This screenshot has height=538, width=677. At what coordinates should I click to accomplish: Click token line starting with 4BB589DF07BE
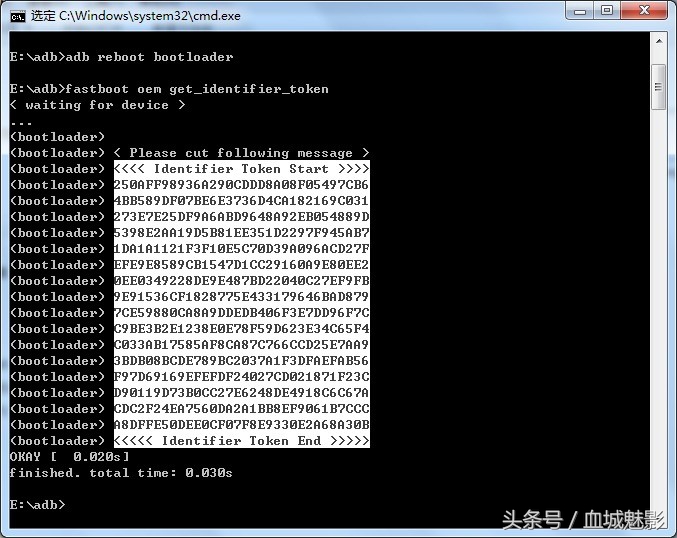pyautogui.click(x=242, y=201)
